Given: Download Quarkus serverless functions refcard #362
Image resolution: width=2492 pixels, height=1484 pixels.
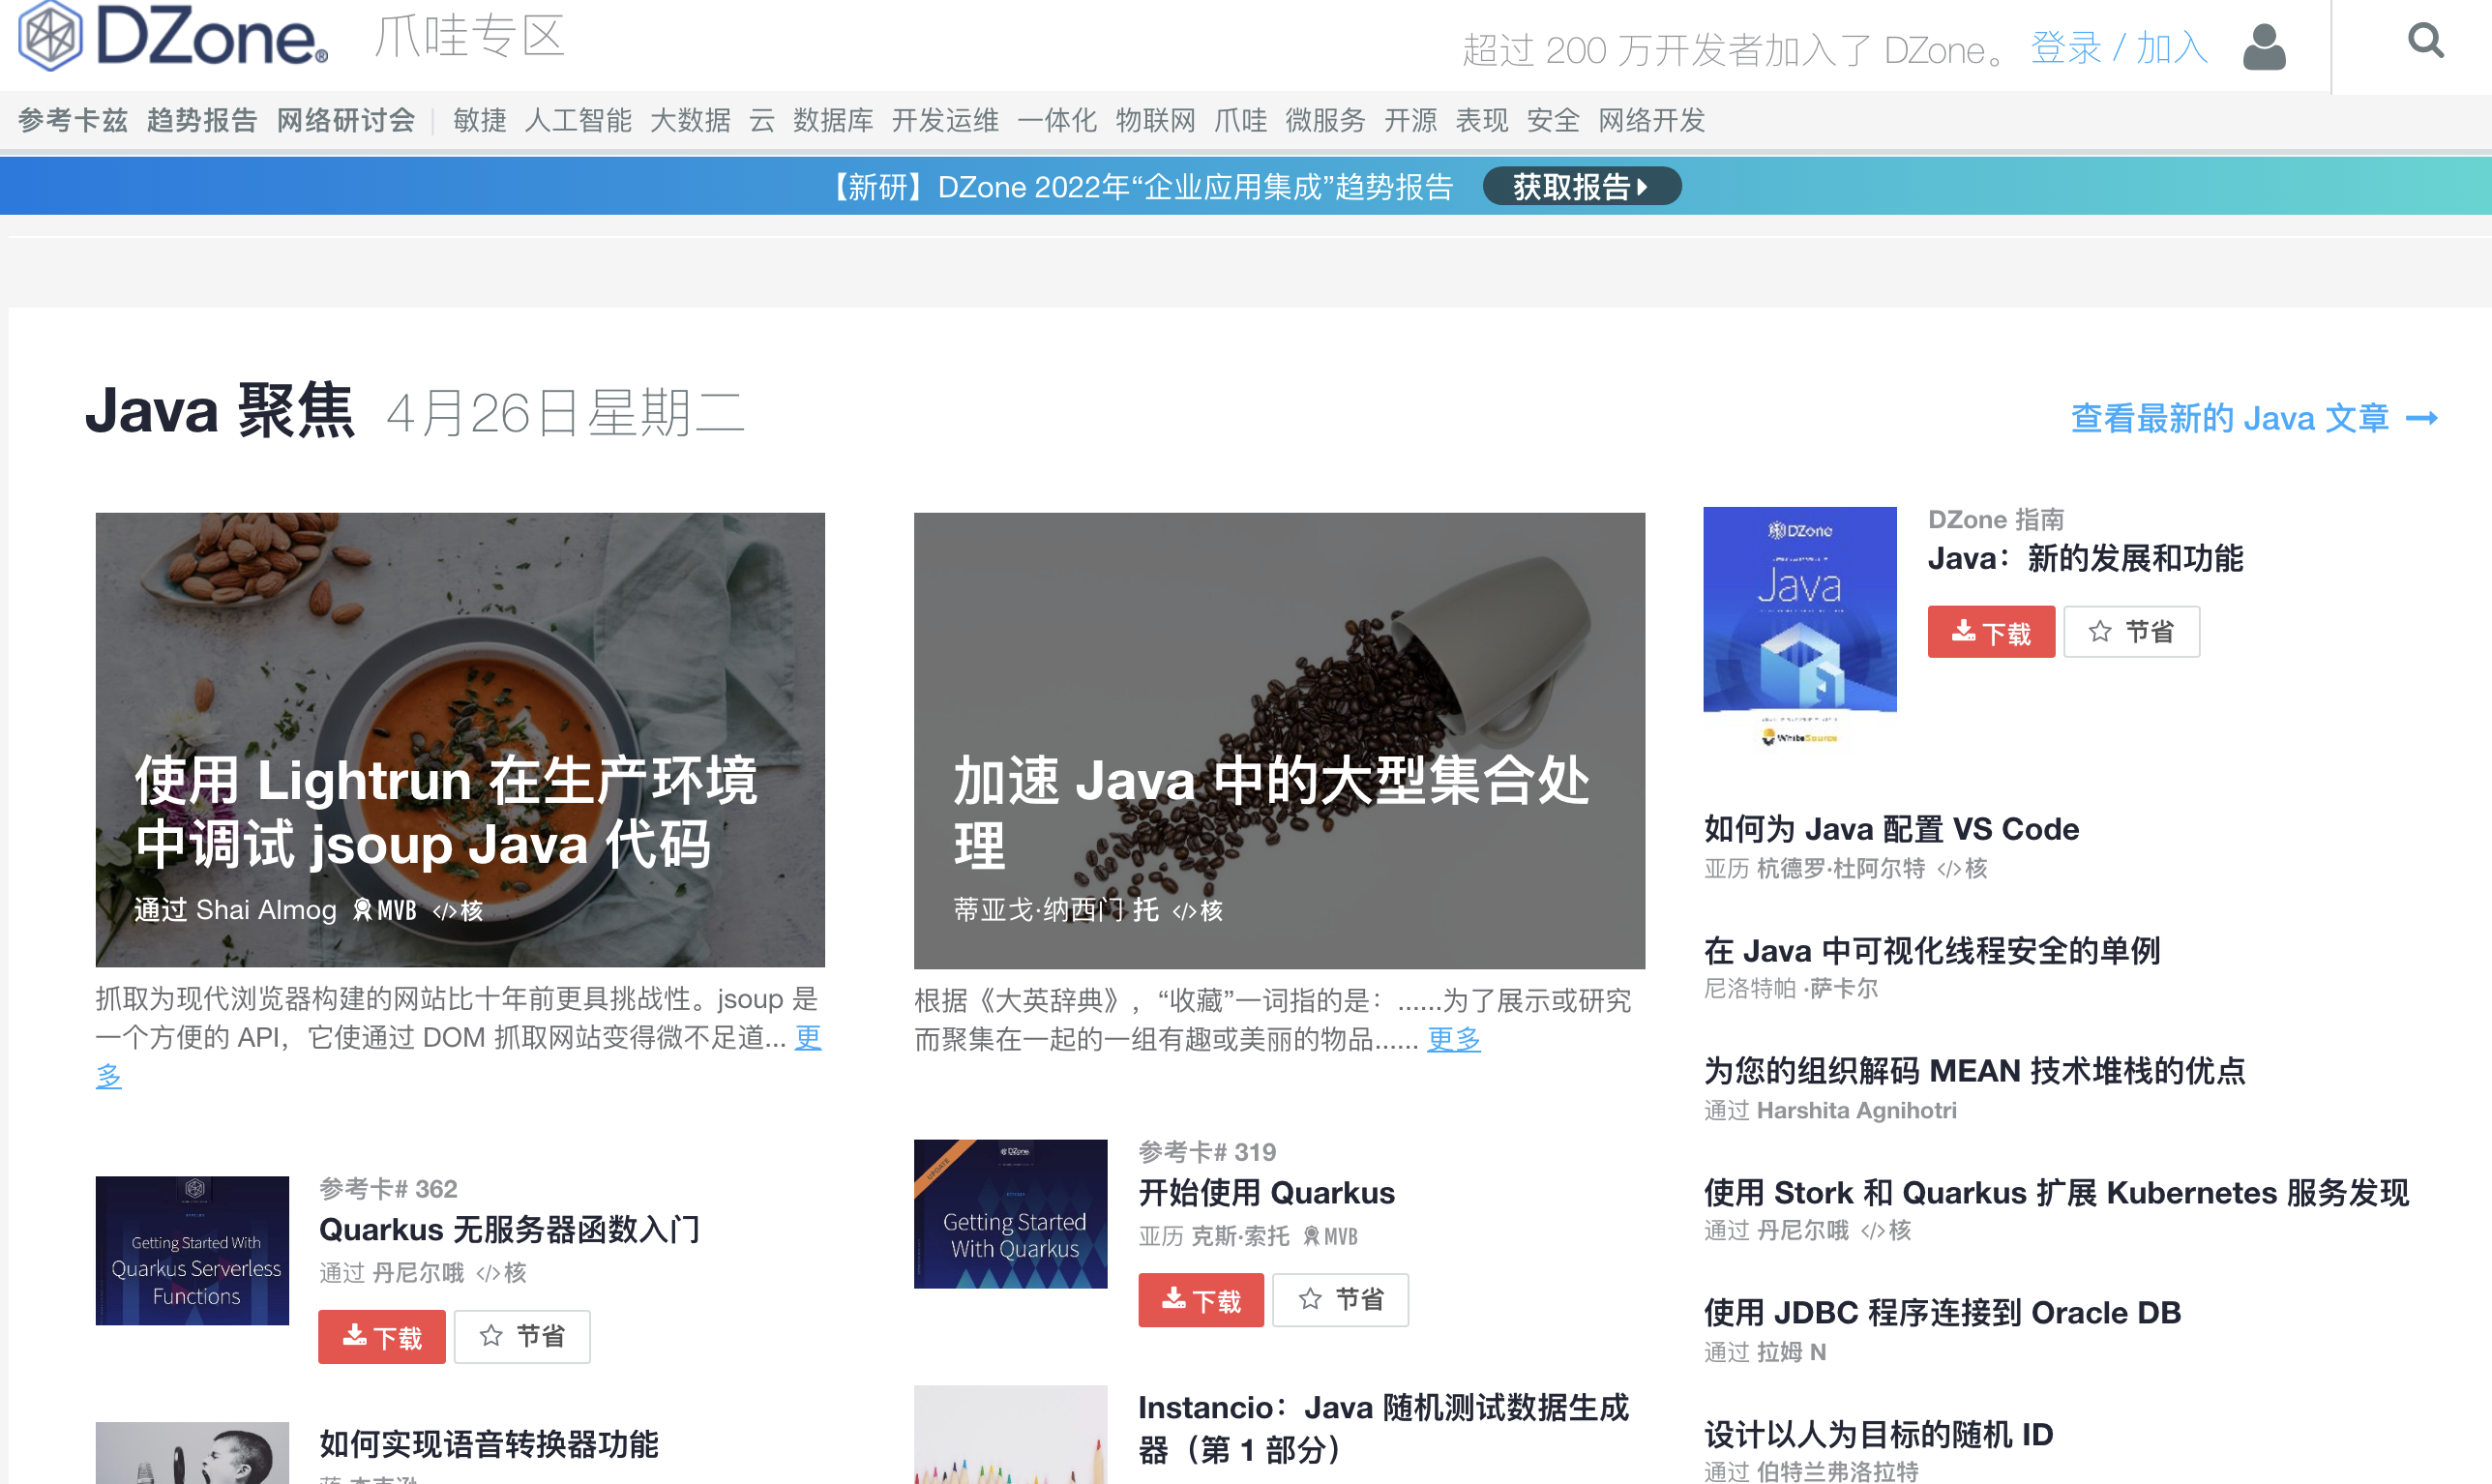Looking at the screenshot, I should (381, 1337).
